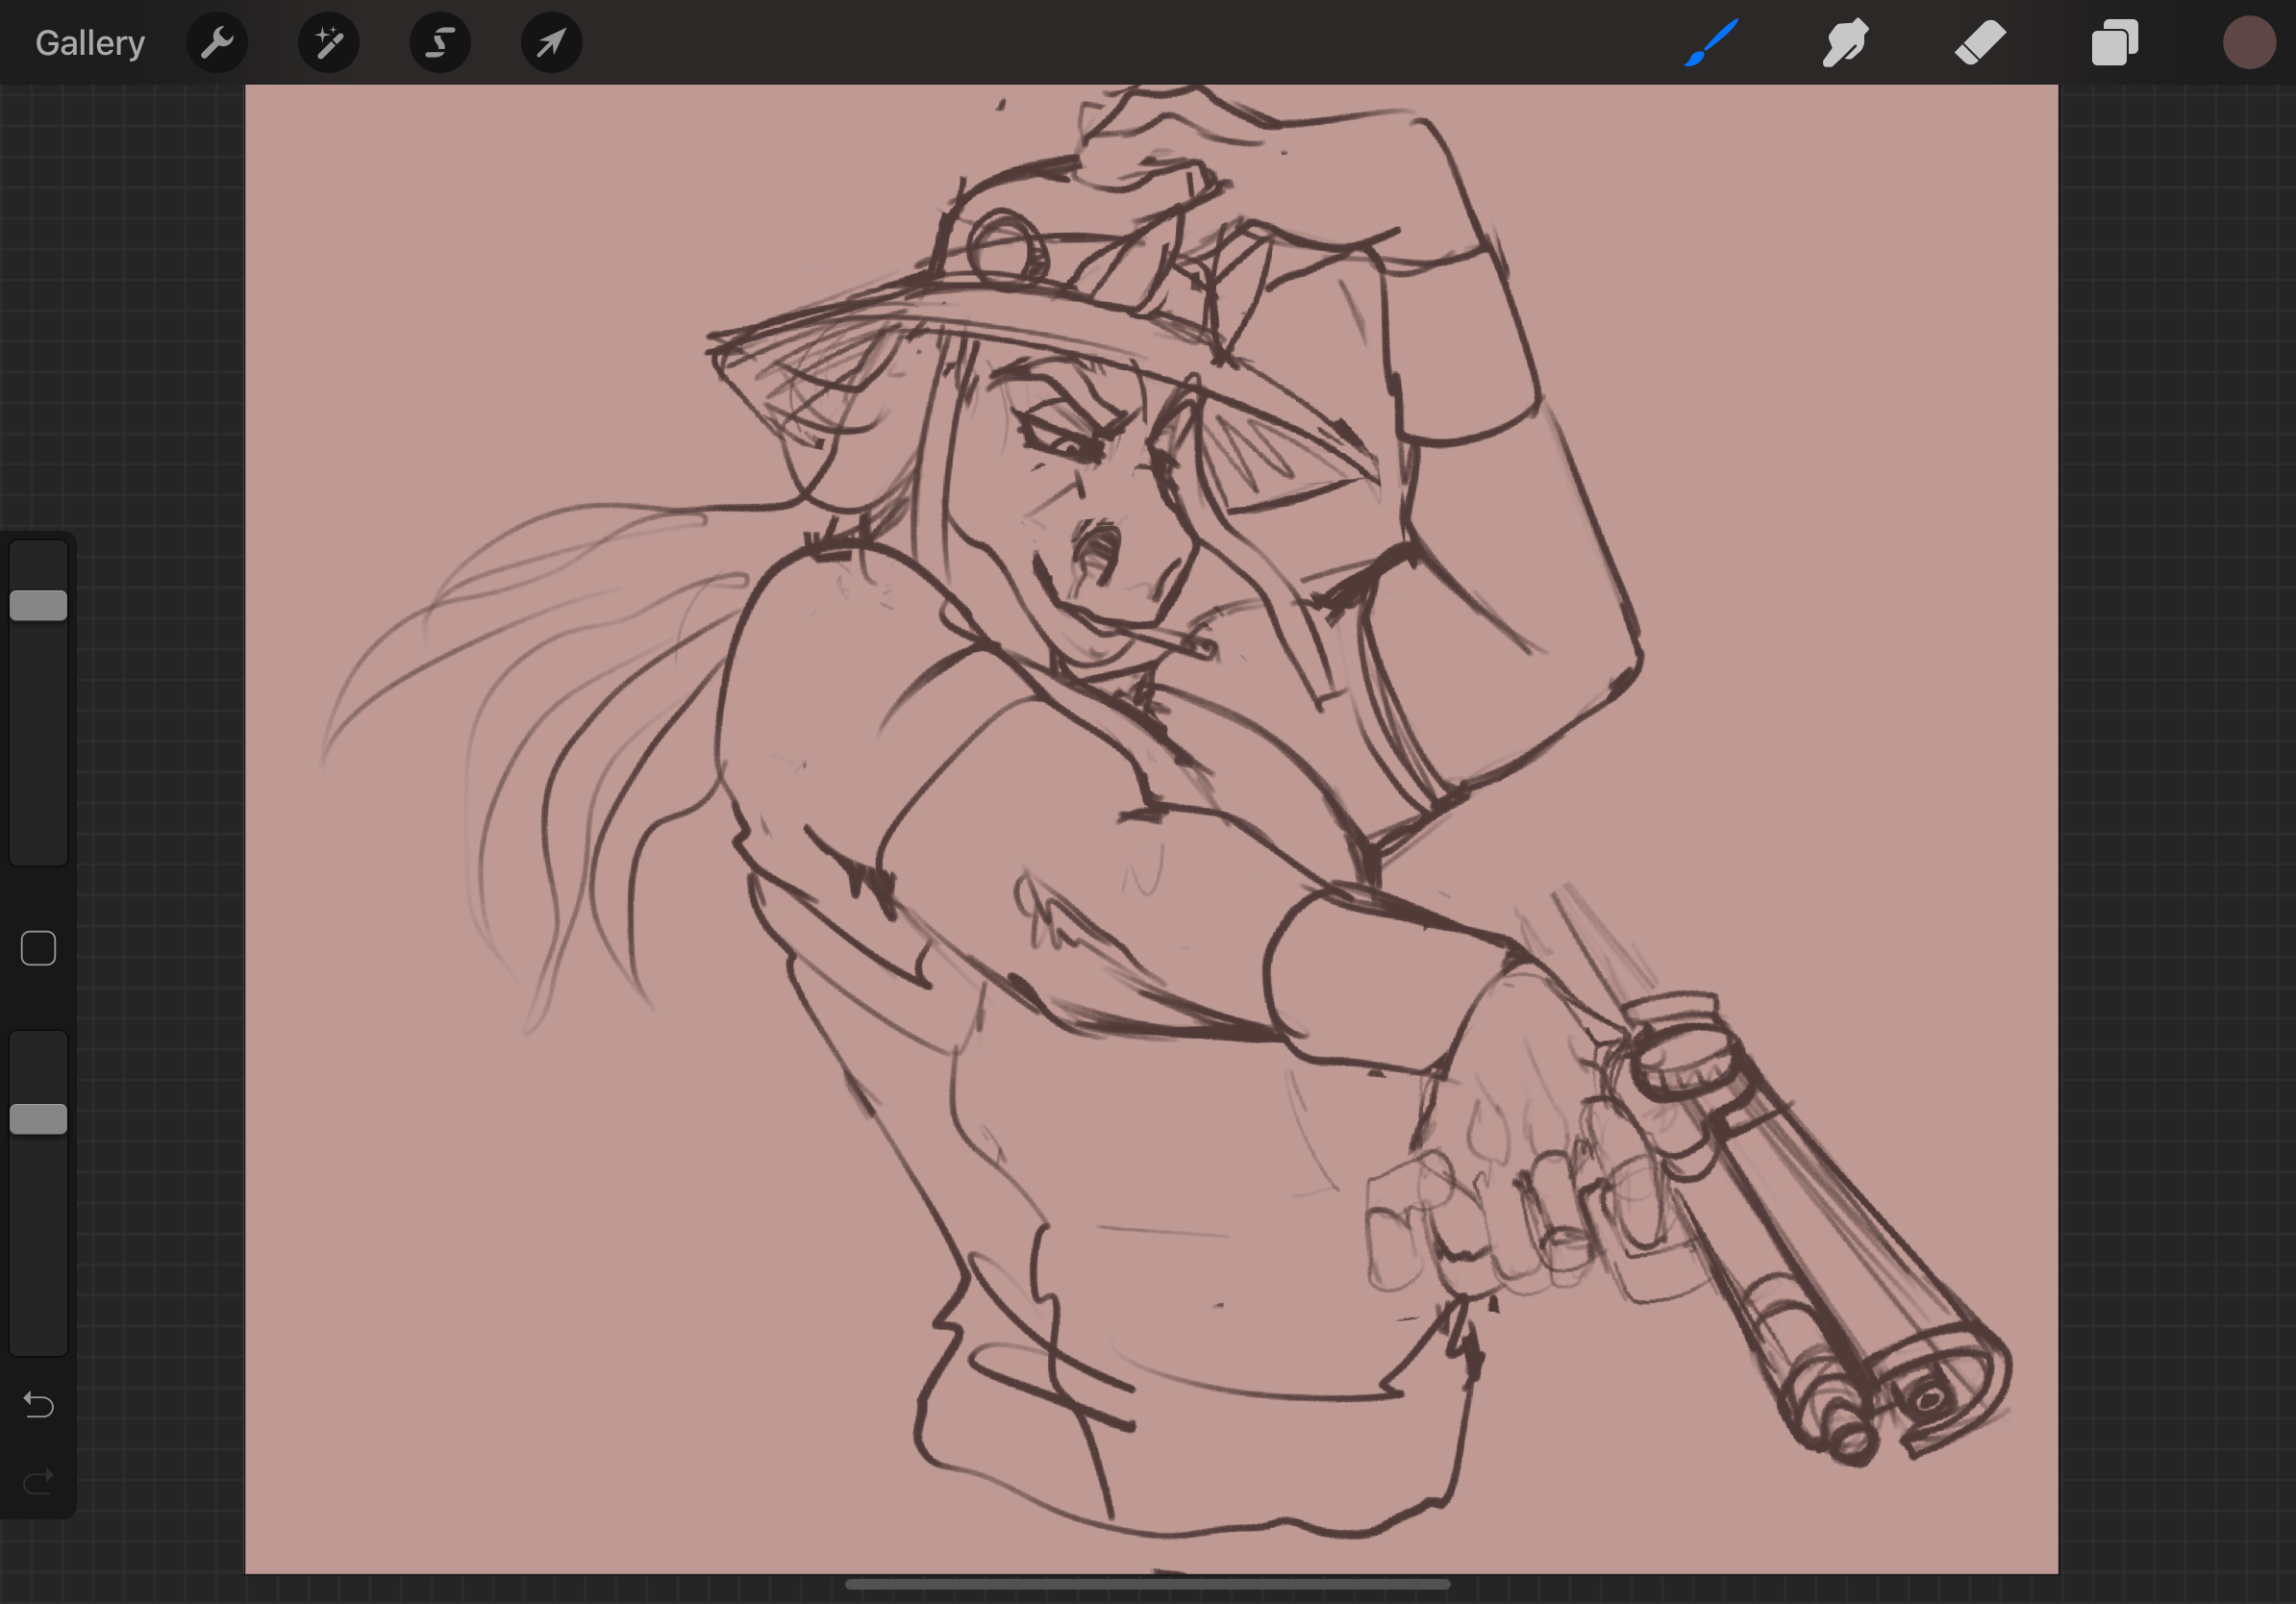Image resolution: width=2296 pixels, height=1604 pixels.
Task: Tap the Undo arrow
Action: point(38,1405)
